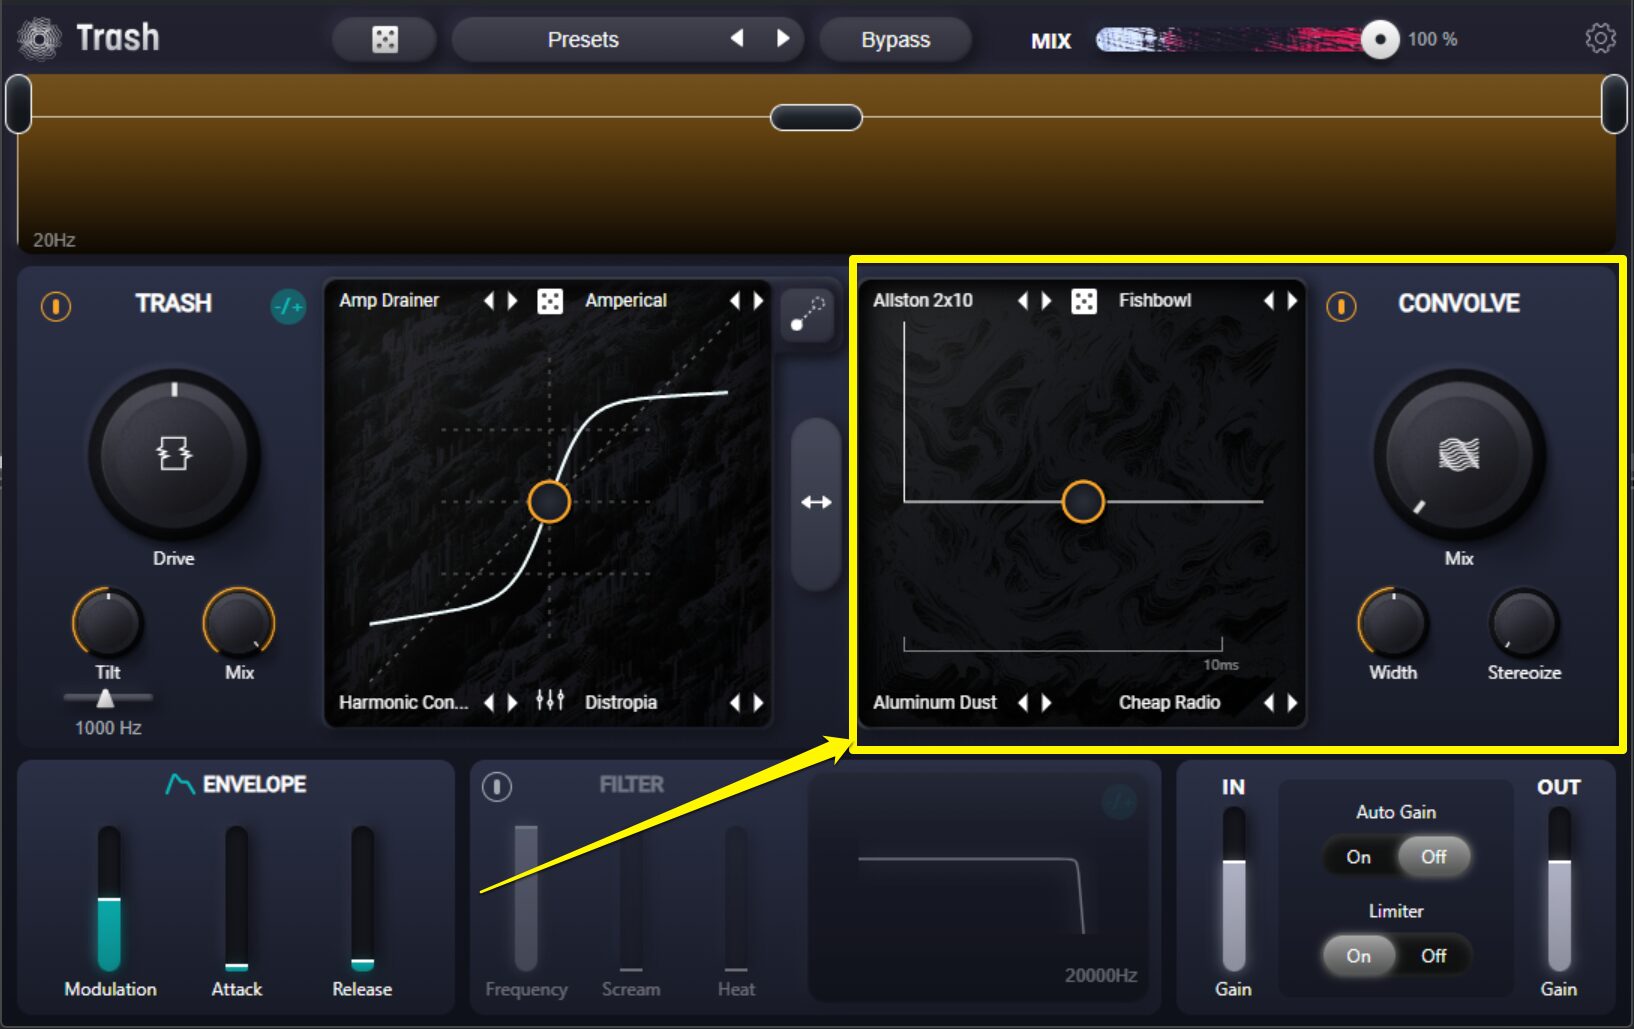Click the Tilt knob

(107, 623)
